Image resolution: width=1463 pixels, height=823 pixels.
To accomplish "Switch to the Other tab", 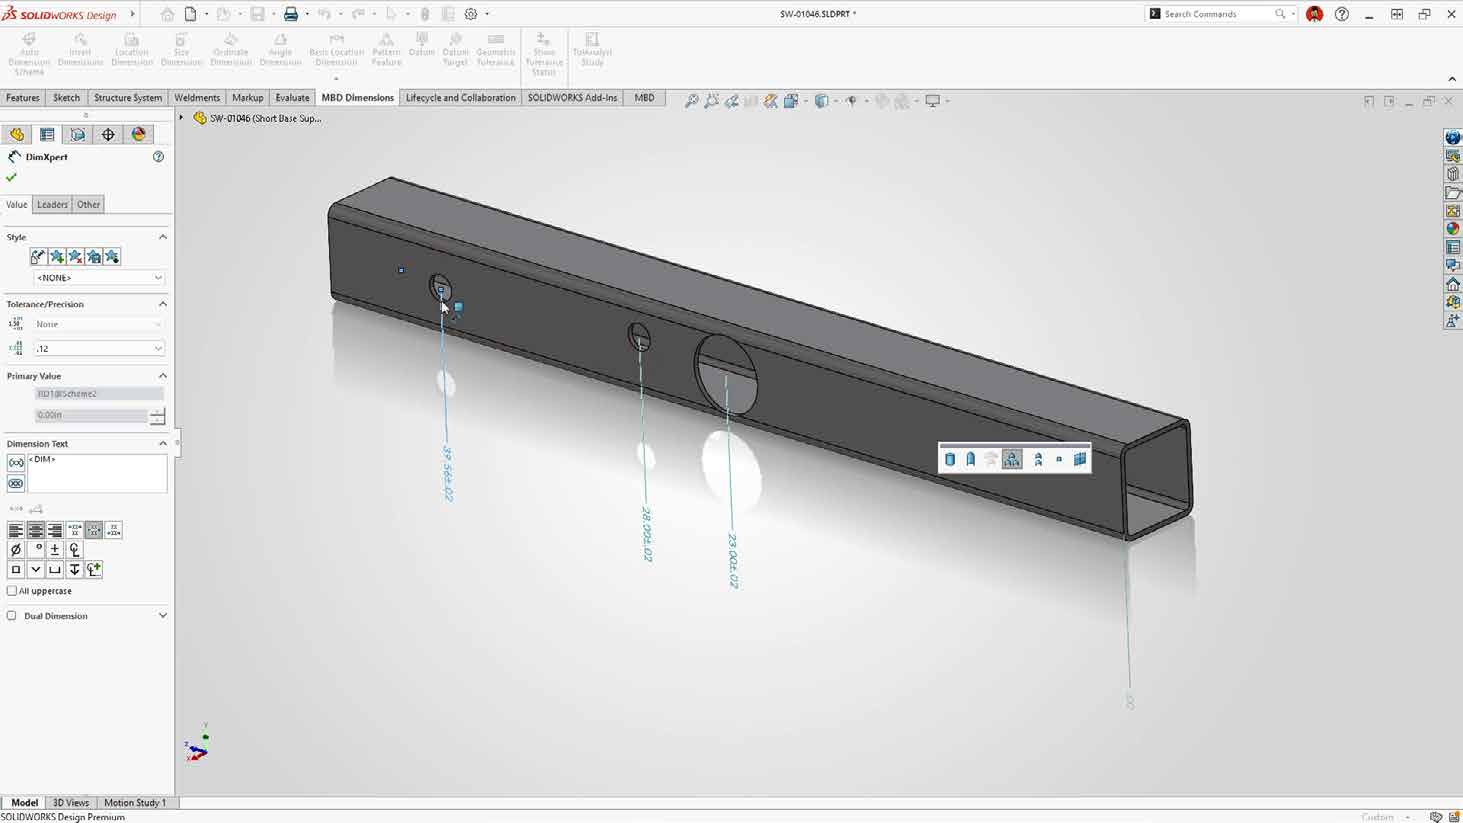I will pyautogui.click(x=88, y=204).
